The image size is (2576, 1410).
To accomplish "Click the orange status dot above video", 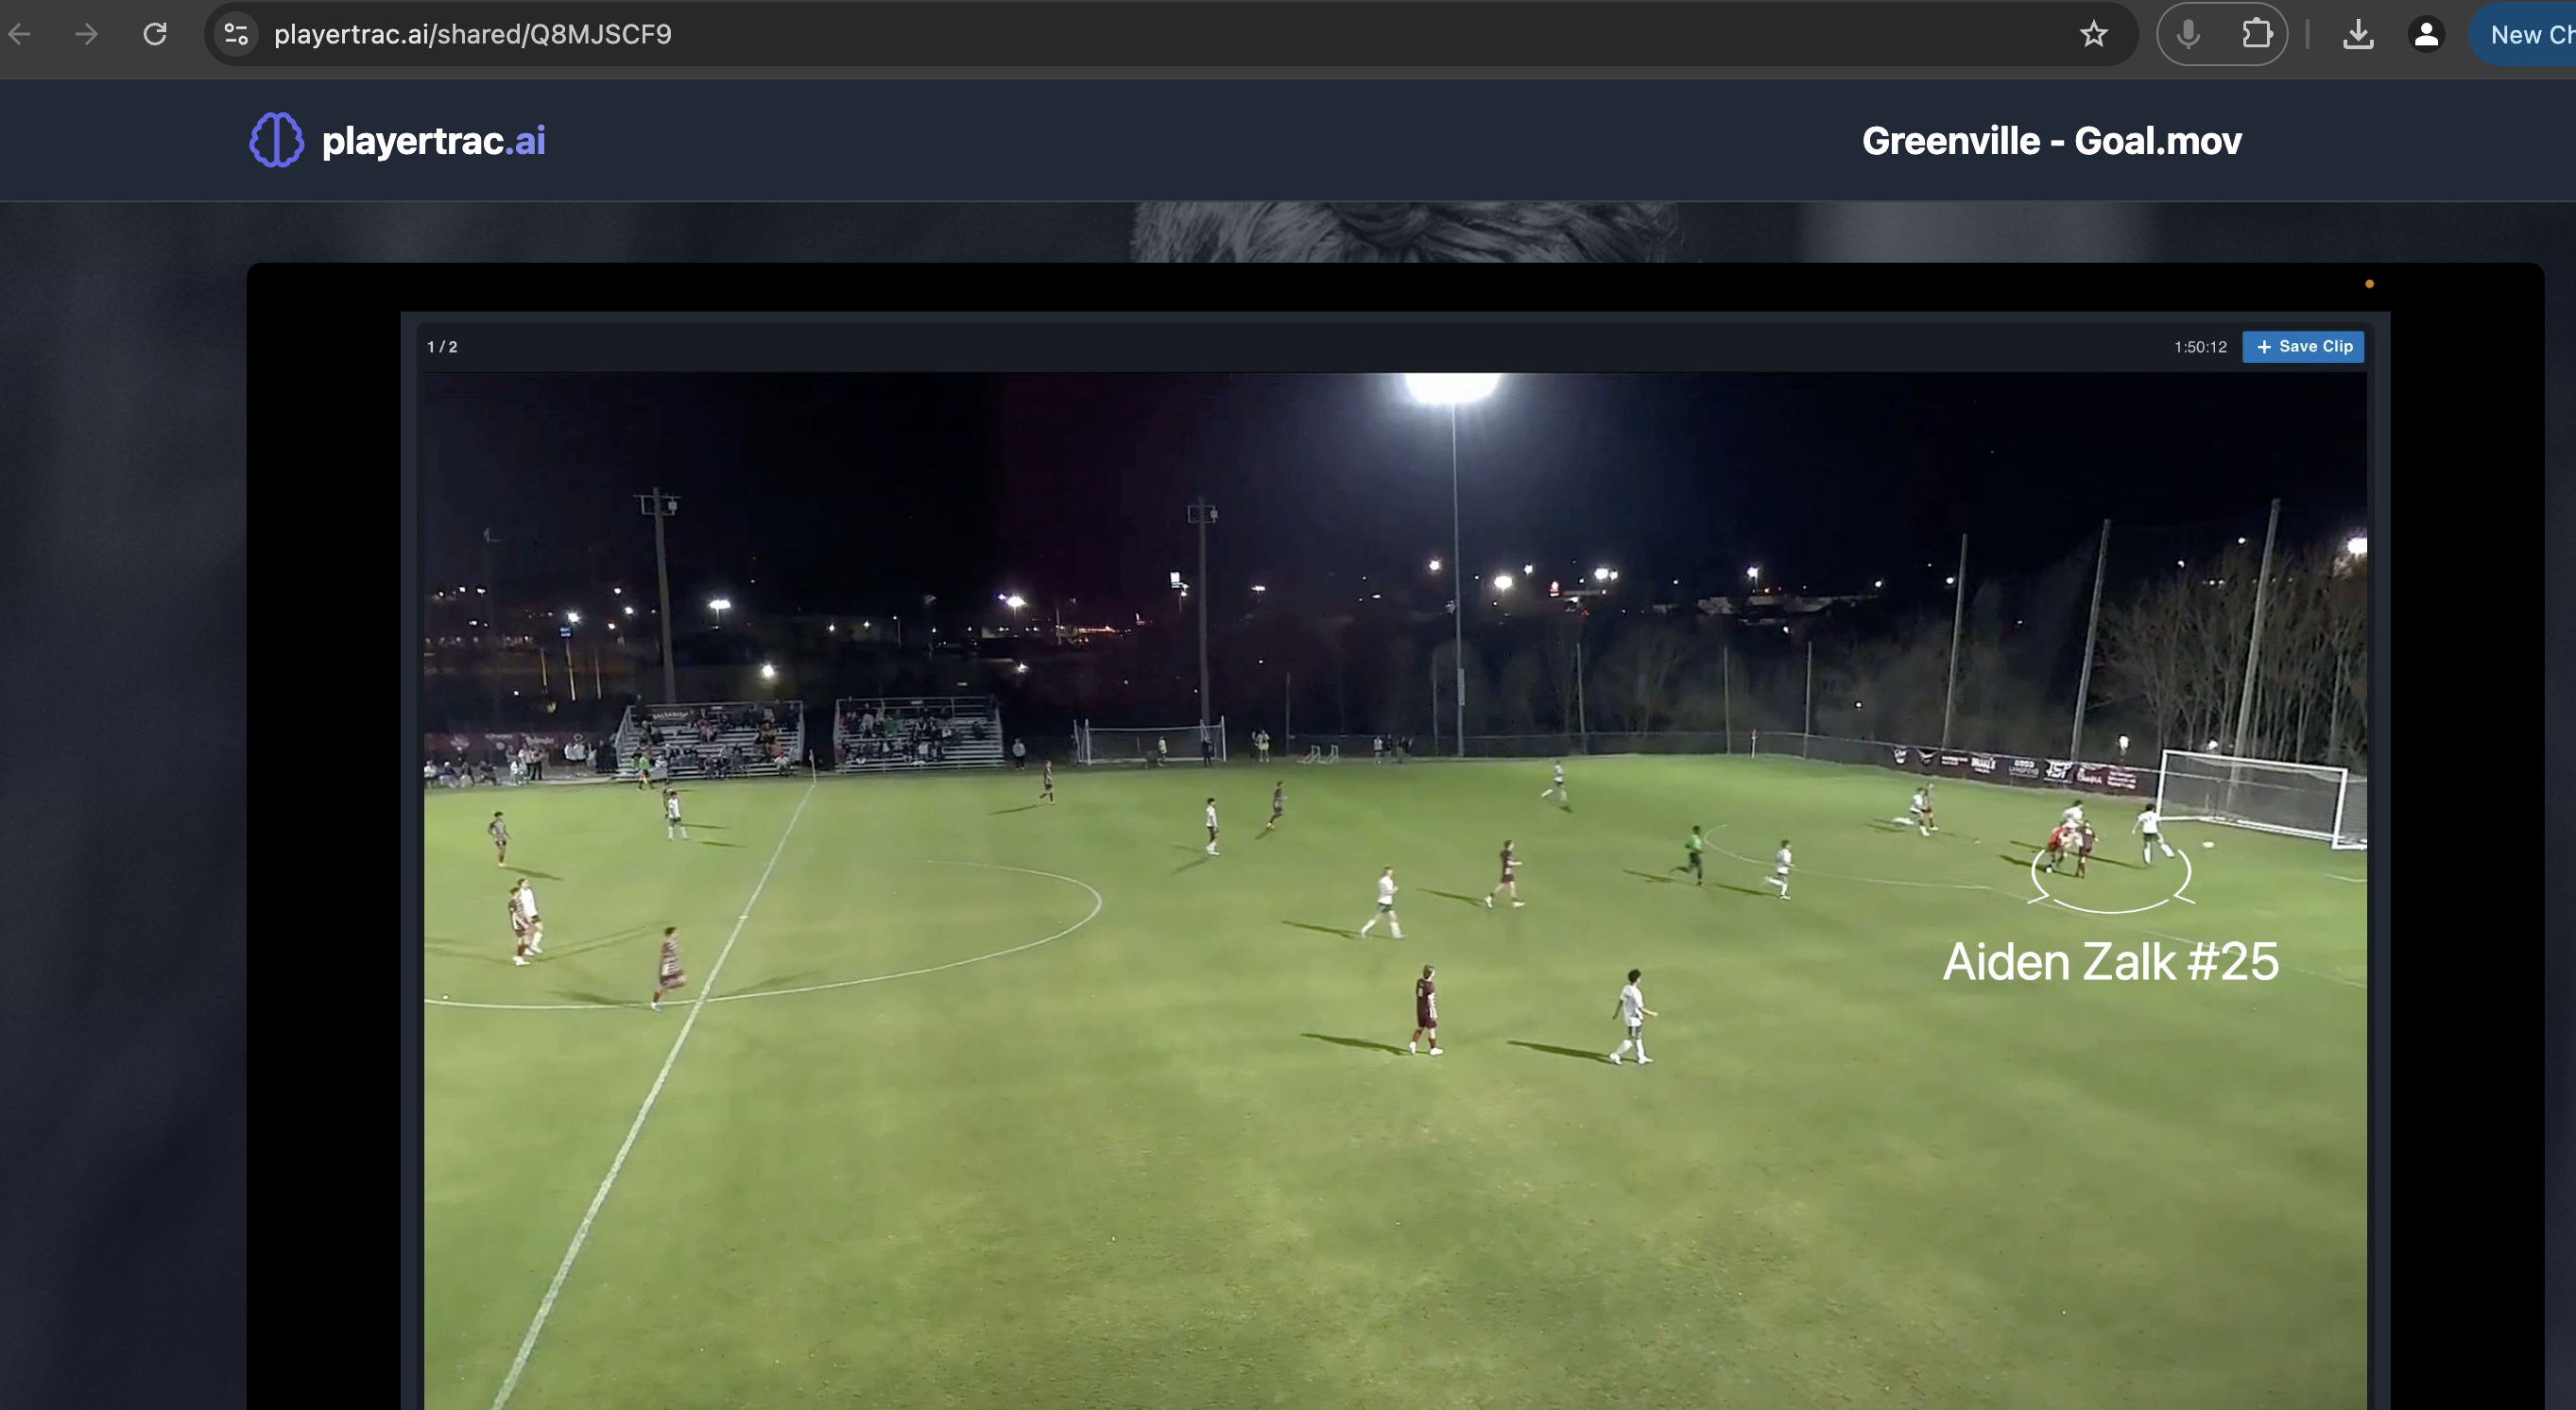I will point(2369,284).
